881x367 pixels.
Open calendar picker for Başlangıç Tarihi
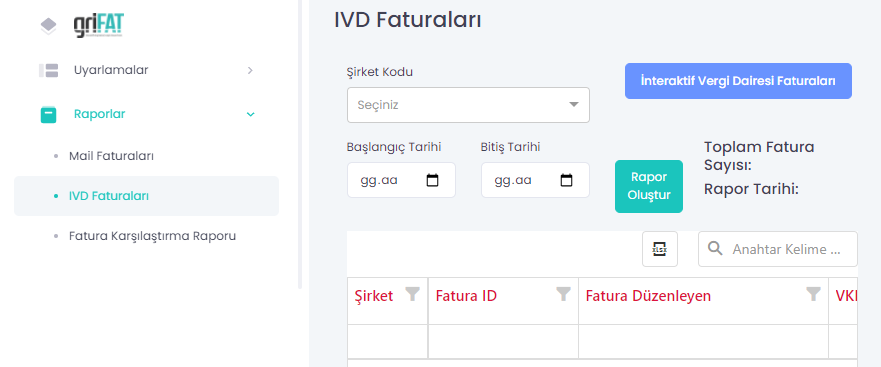pyautogui.click(x=433, y=180)
